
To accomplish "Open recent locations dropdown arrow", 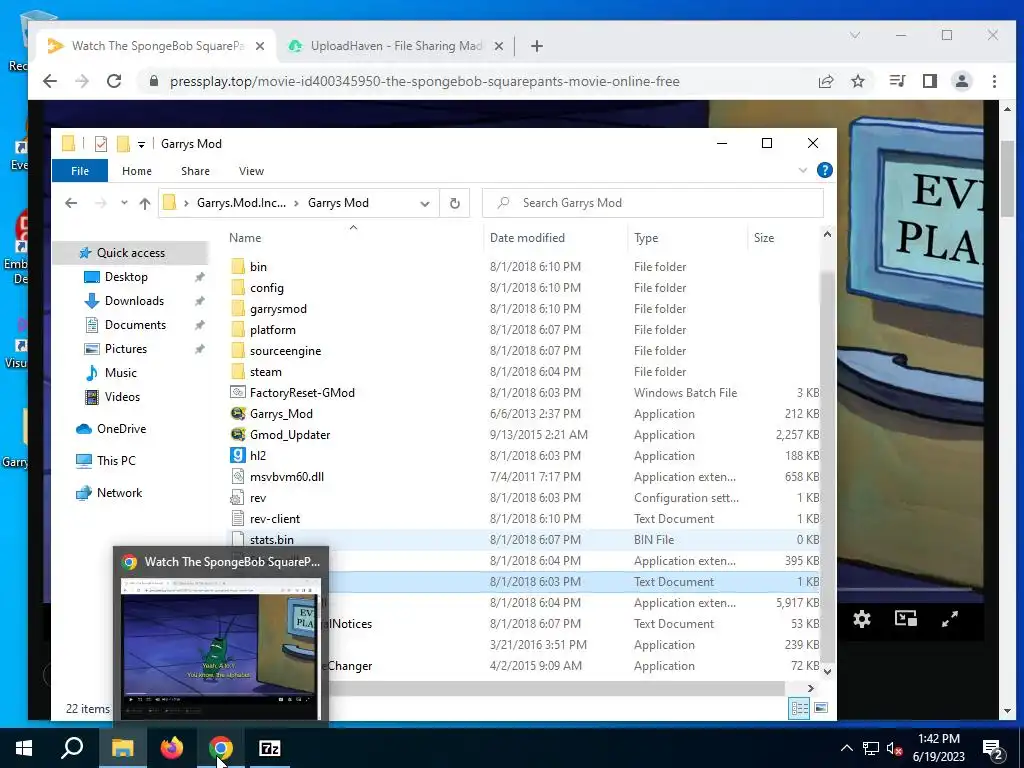I will [124, 203].
